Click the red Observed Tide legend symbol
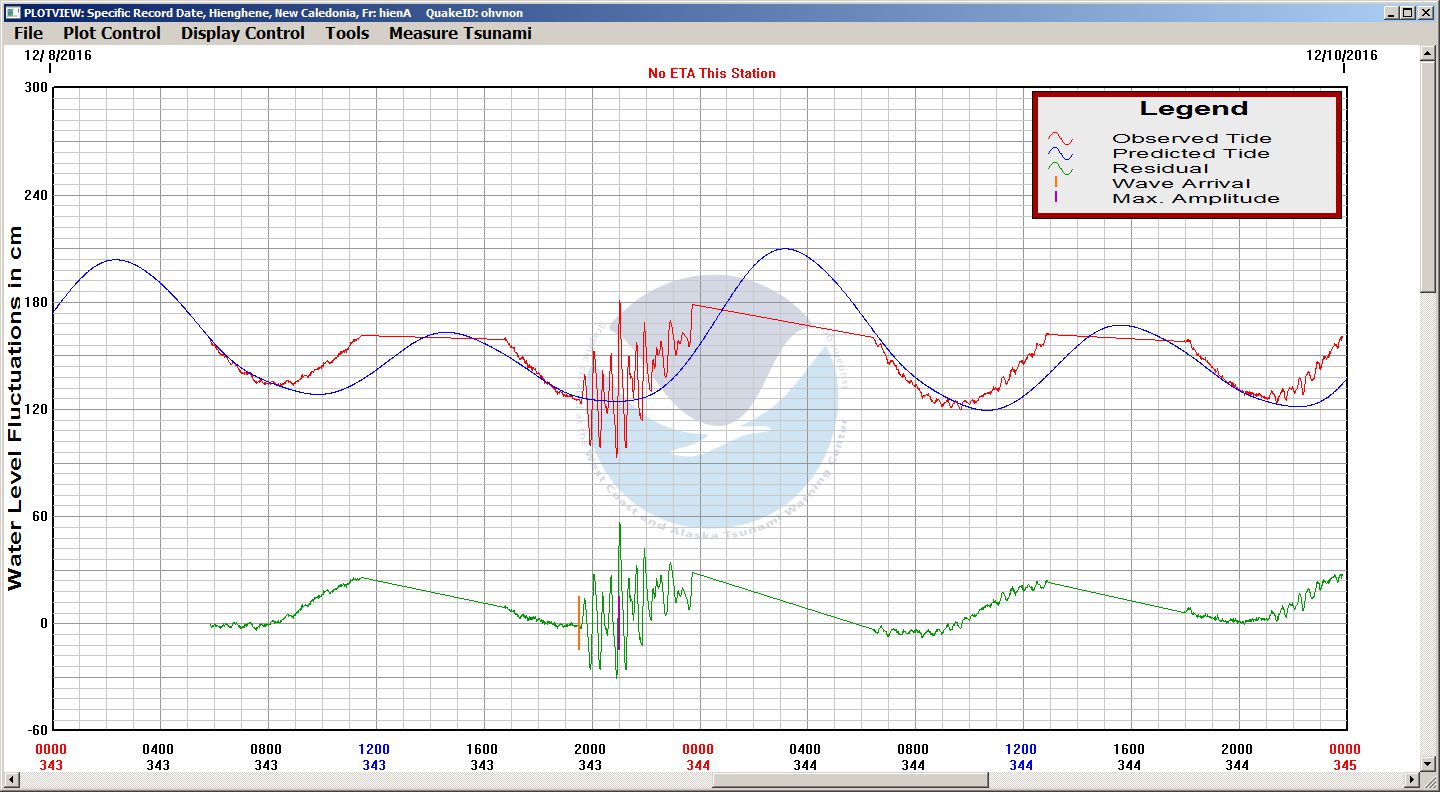The image size is (1440, 792). pyautogui.click(x=1060, y=139)
